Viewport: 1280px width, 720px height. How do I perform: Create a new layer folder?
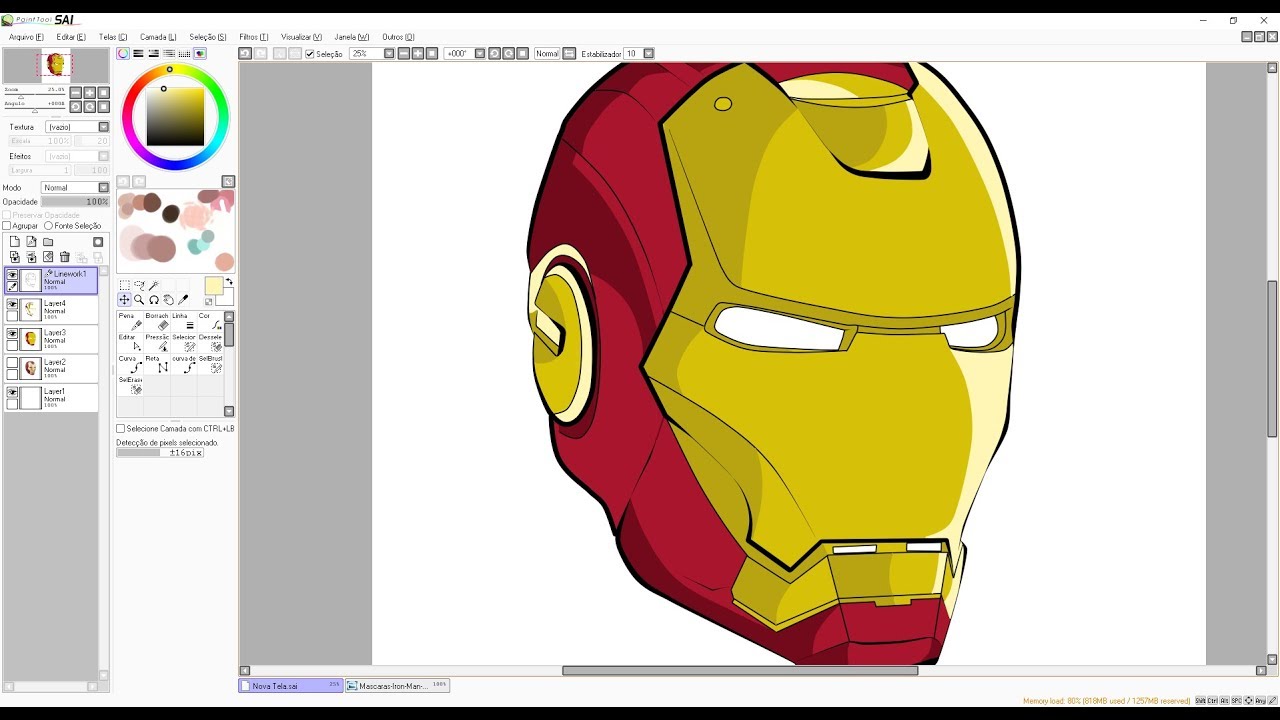[48, 242]
